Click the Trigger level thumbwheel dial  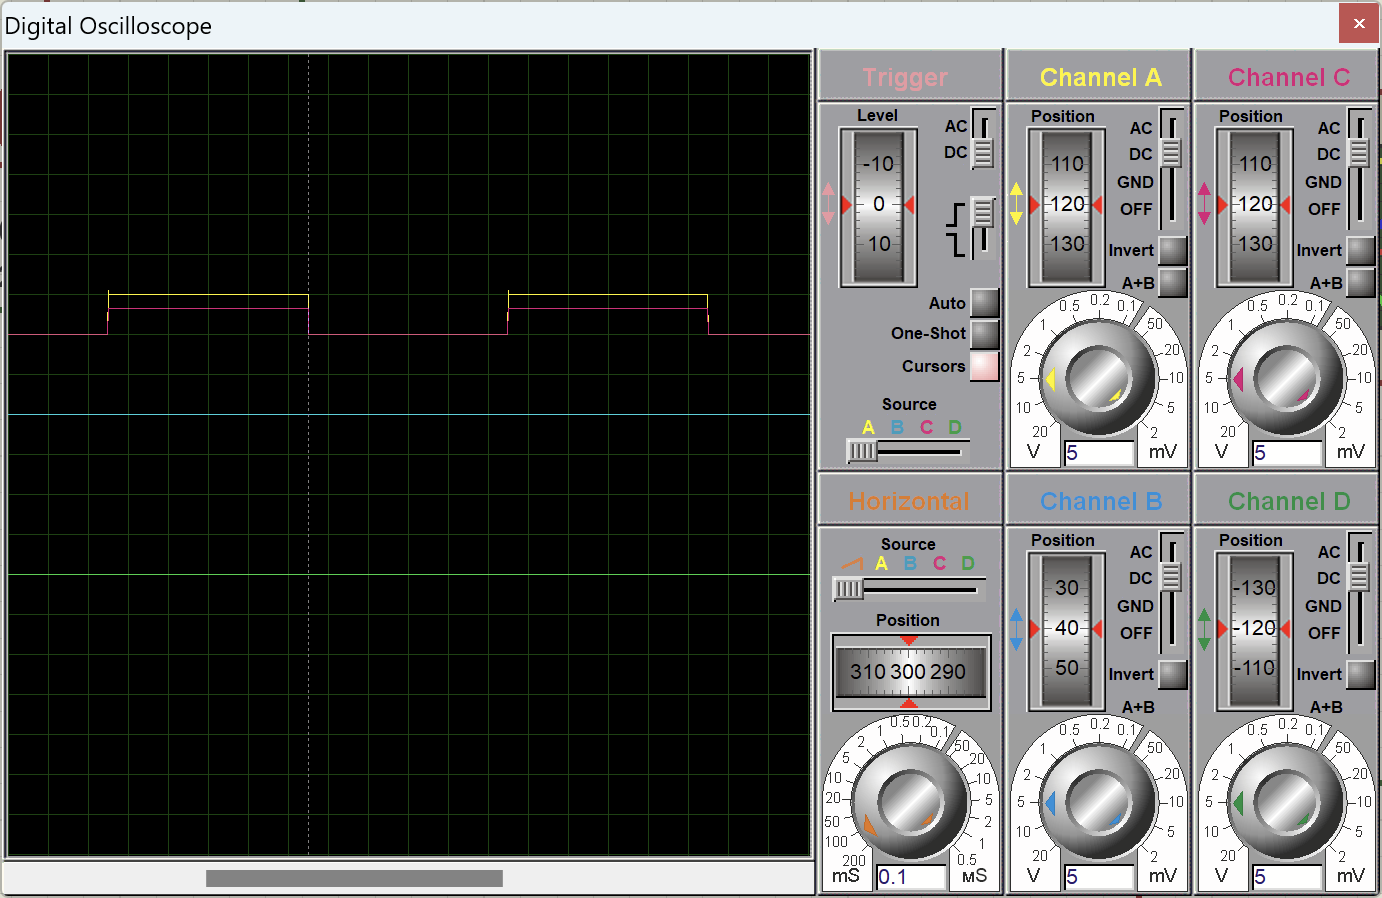click(878, 206)
